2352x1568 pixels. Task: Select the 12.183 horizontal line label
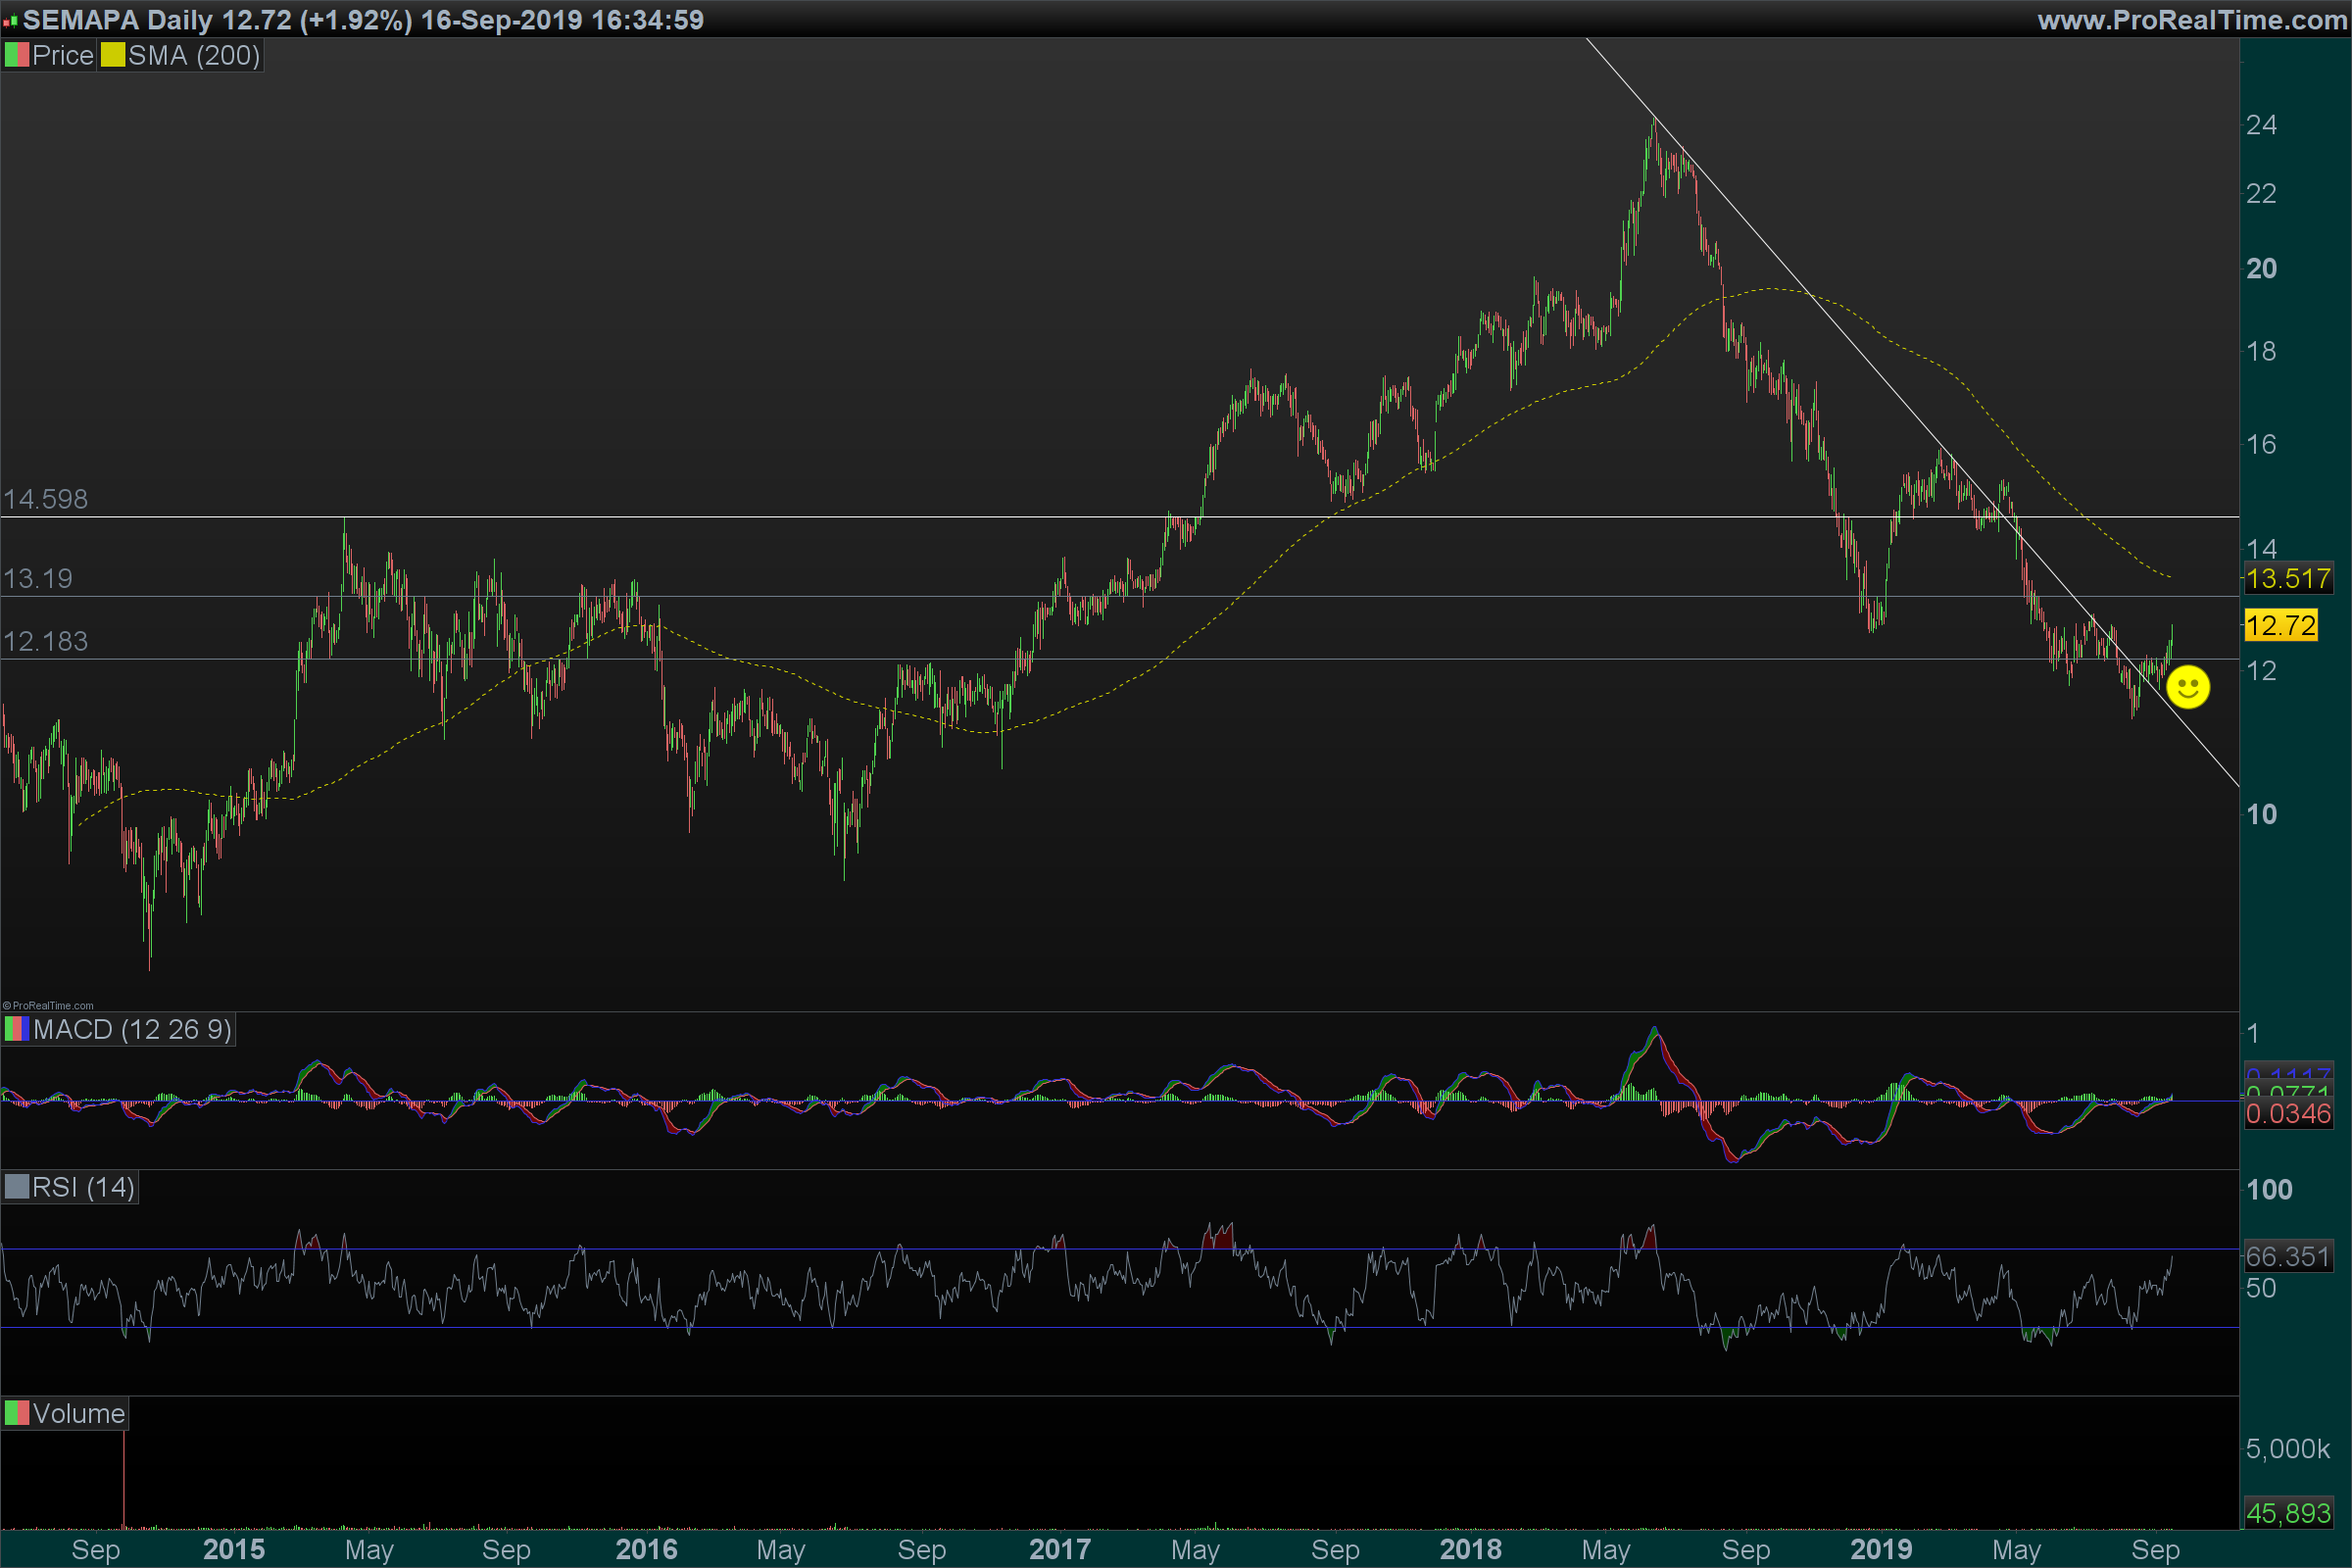46,641
